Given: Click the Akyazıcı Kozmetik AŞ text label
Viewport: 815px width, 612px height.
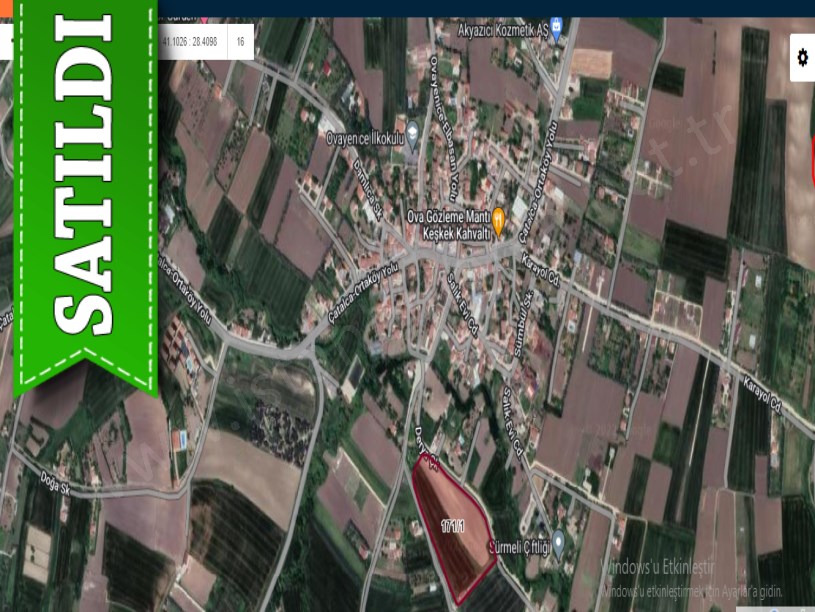Looking at the screenshot, I should [500, 31].
